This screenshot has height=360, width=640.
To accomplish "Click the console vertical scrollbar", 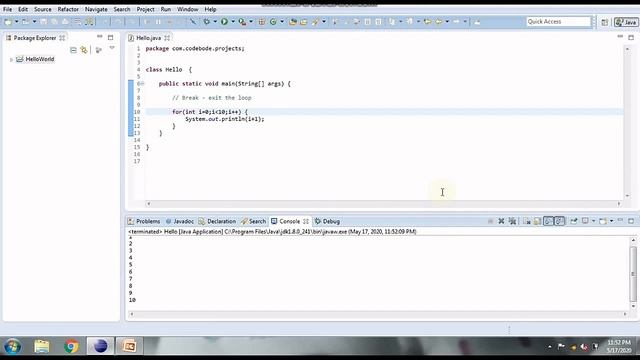I will (633, 273).
